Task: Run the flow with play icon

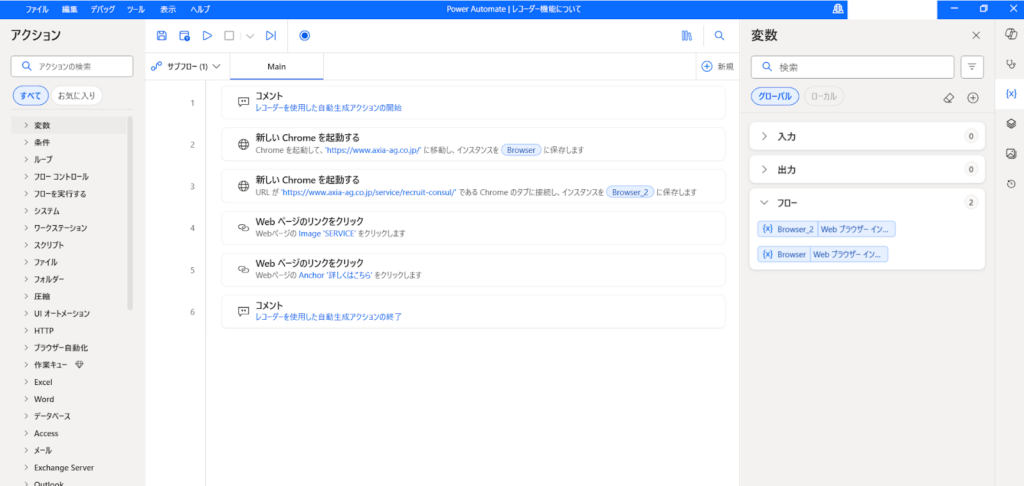Action: pyautogui.click(x=207, y=36)
